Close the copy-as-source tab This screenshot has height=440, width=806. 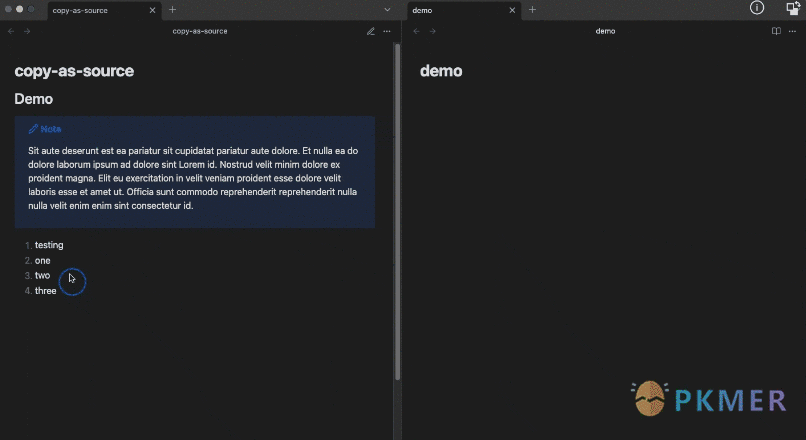152,10
